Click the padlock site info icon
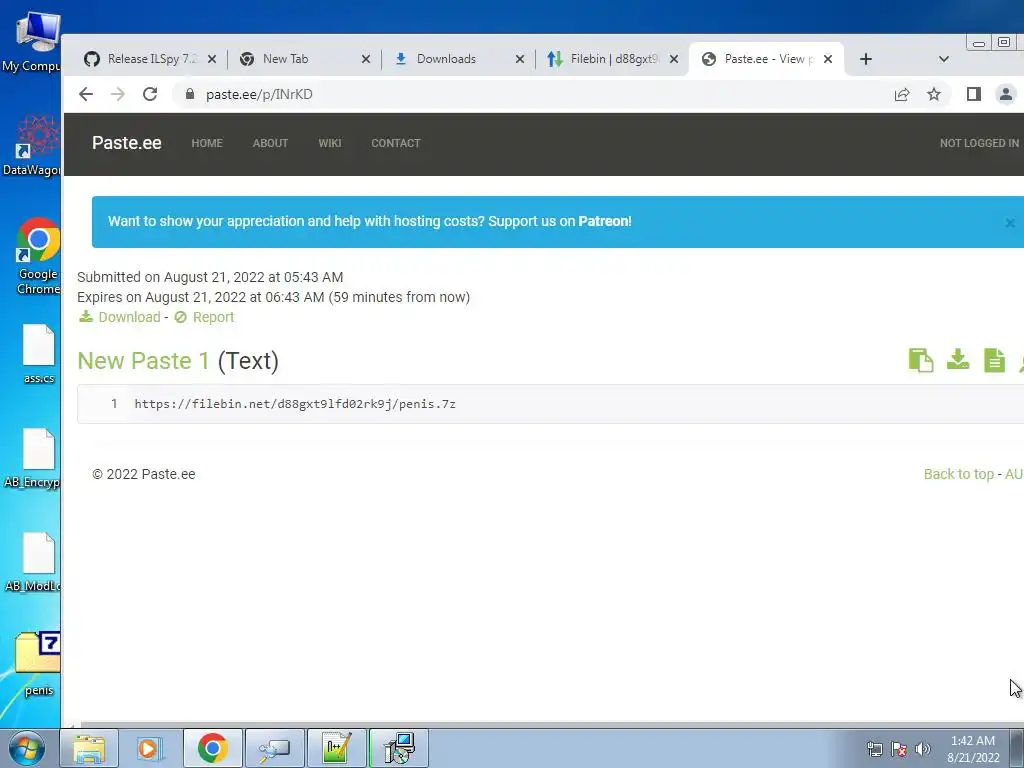The height and width of the screenshot is (768, 1024). point(189,94)
